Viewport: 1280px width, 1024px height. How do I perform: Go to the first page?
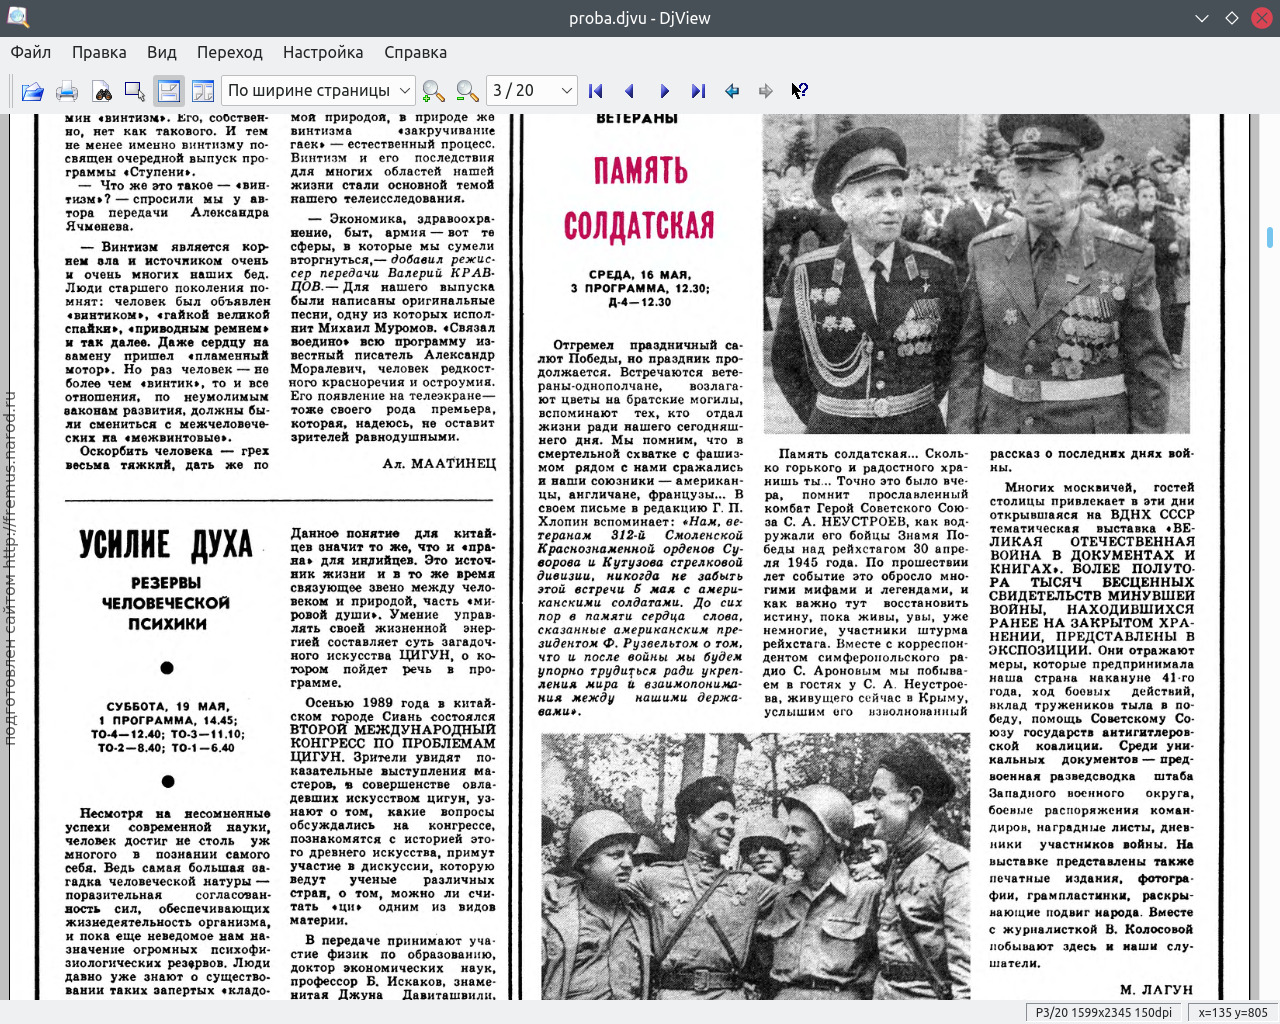596,91
